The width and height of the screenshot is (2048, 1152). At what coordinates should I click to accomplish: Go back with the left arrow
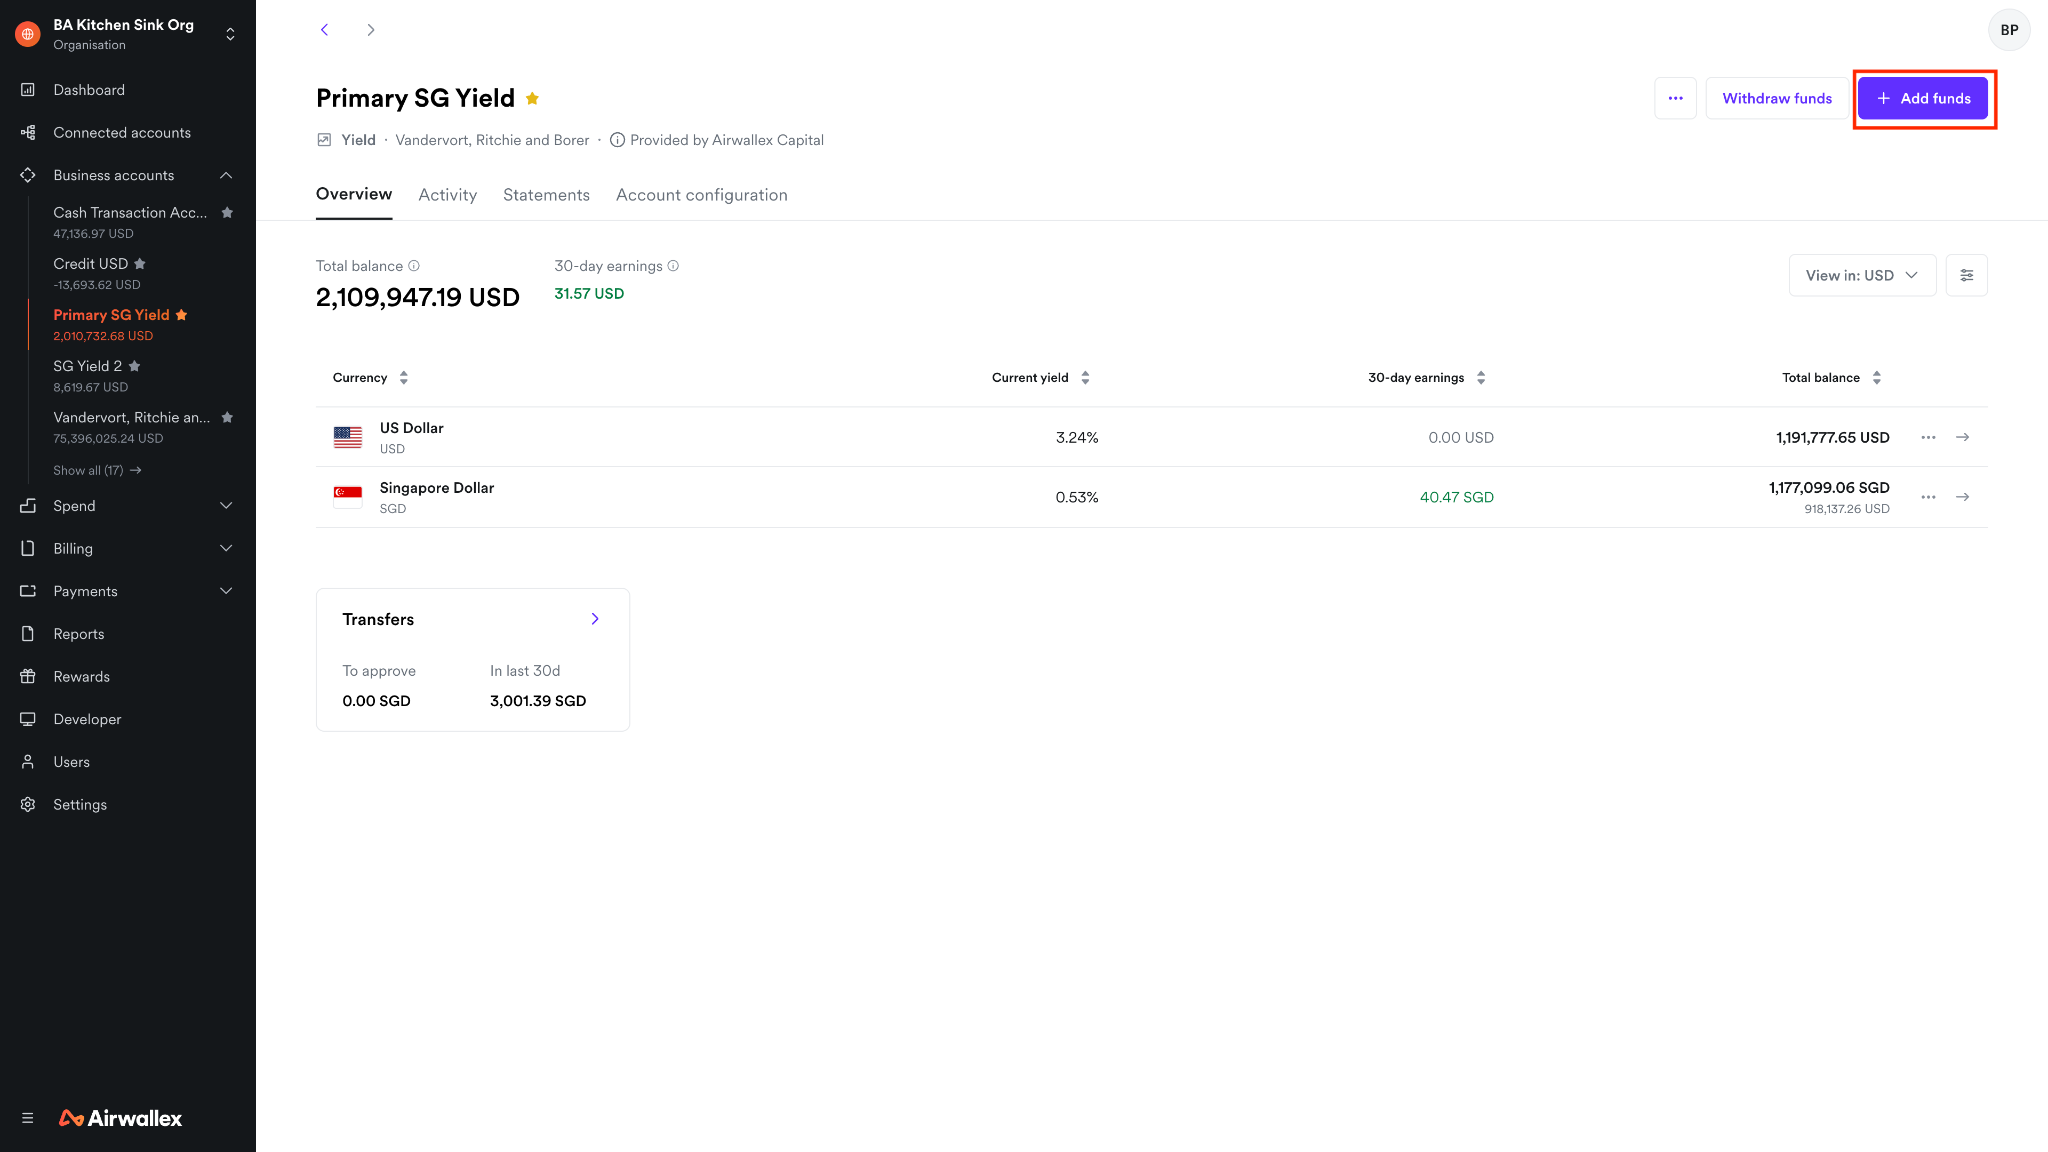coord(324,30)
